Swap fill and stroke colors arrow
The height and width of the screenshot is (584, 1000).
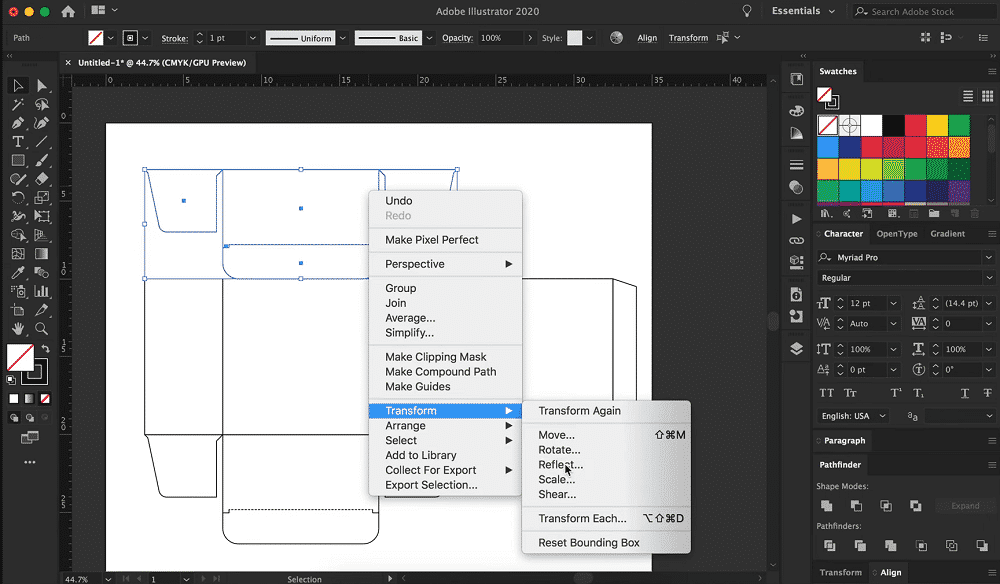click(46, 348)
